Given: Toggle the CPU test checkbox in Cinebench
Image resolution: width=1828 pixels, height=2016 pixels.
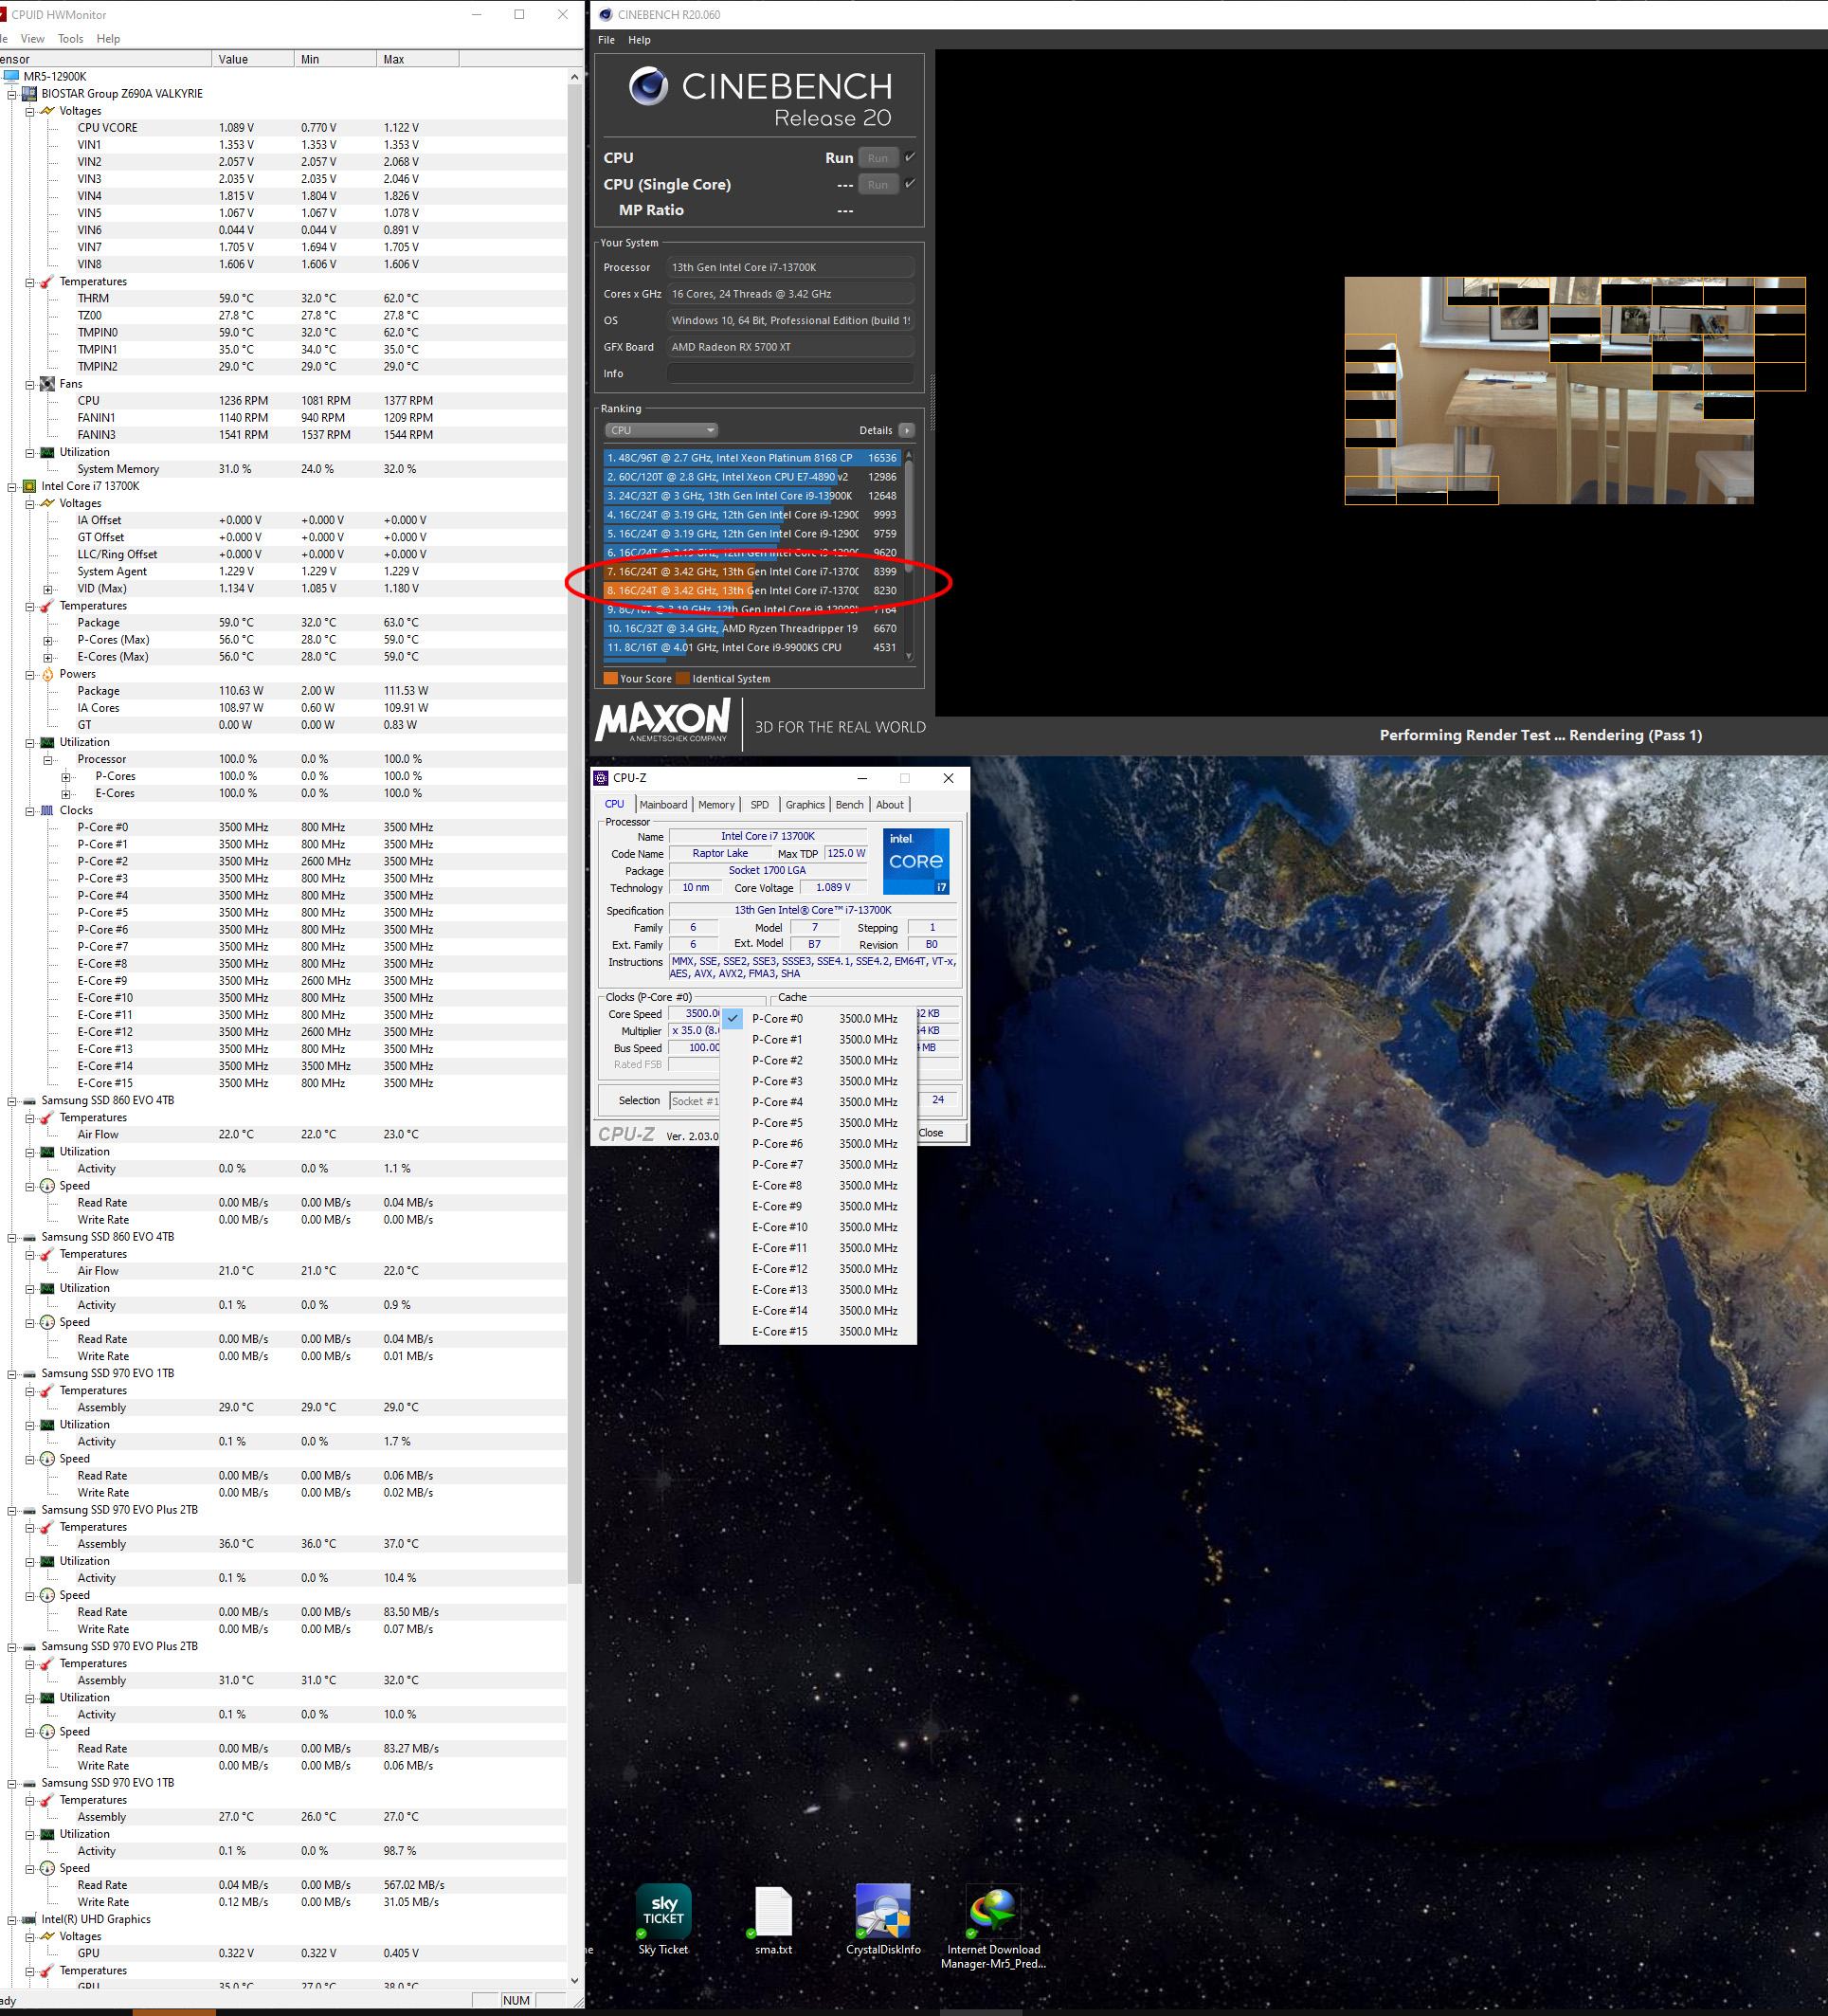Looking at the screenshot, I should (x=910, y=157).
